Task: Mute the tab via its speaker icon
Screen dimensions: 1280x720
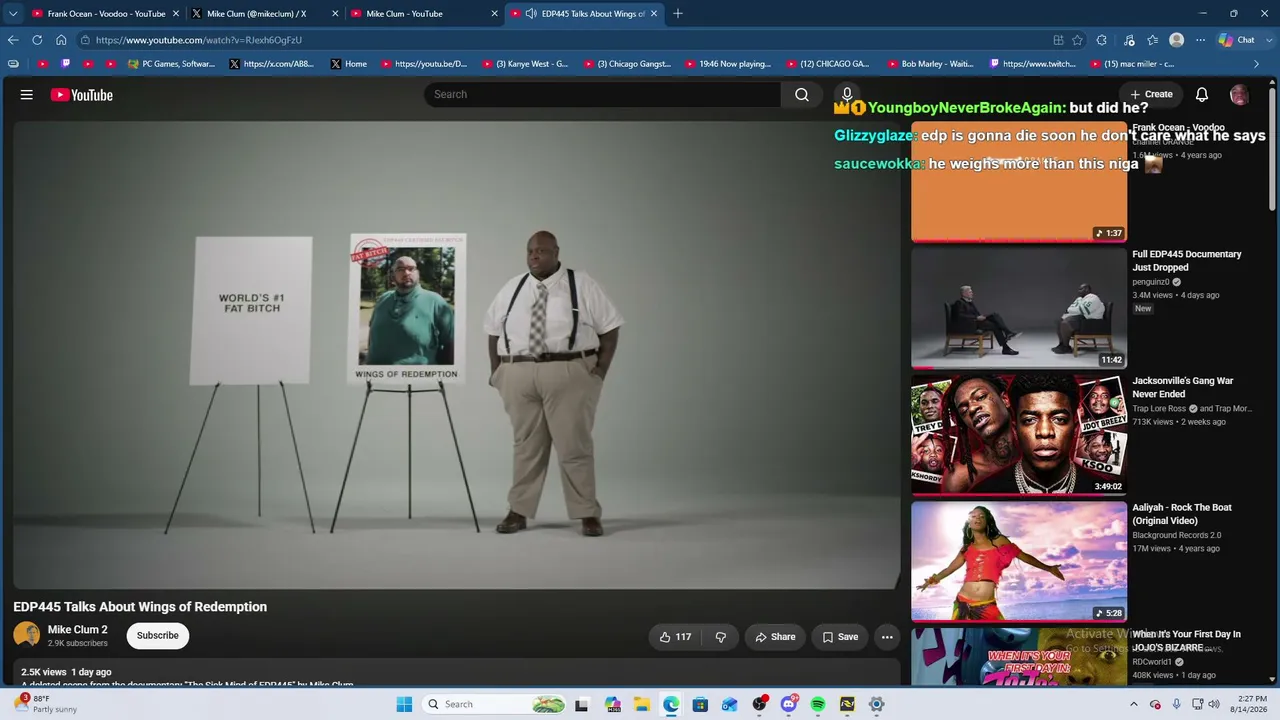Action: click(531, 14)
